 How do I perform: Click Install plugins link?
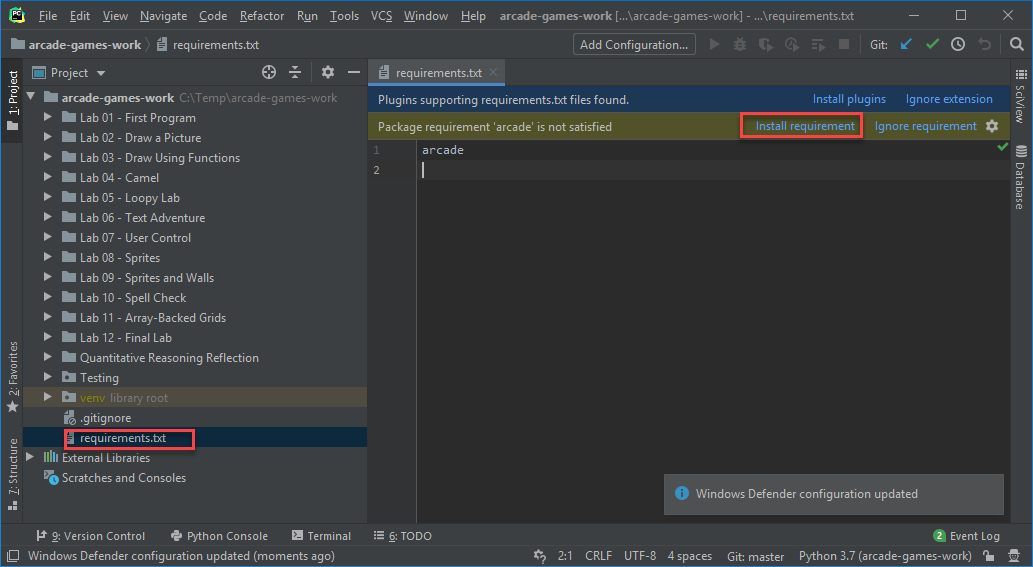click(x=849, y=99)
